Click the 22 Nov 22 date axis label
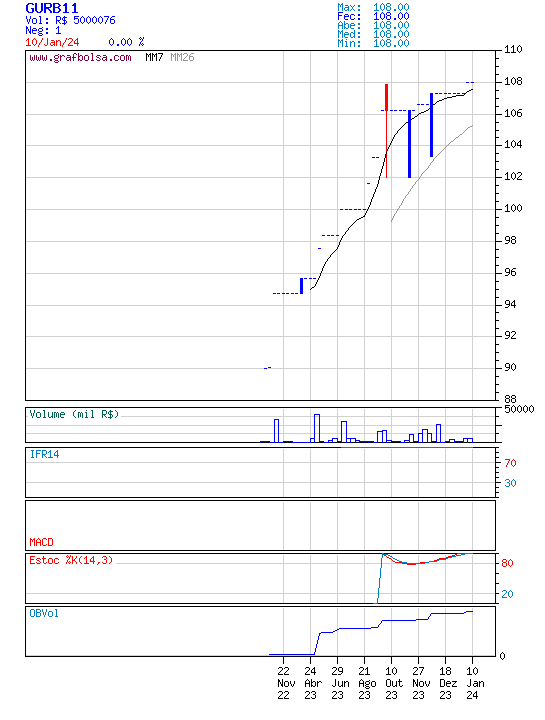This screenshot has width=545, height=720. [x=286, y=683]
